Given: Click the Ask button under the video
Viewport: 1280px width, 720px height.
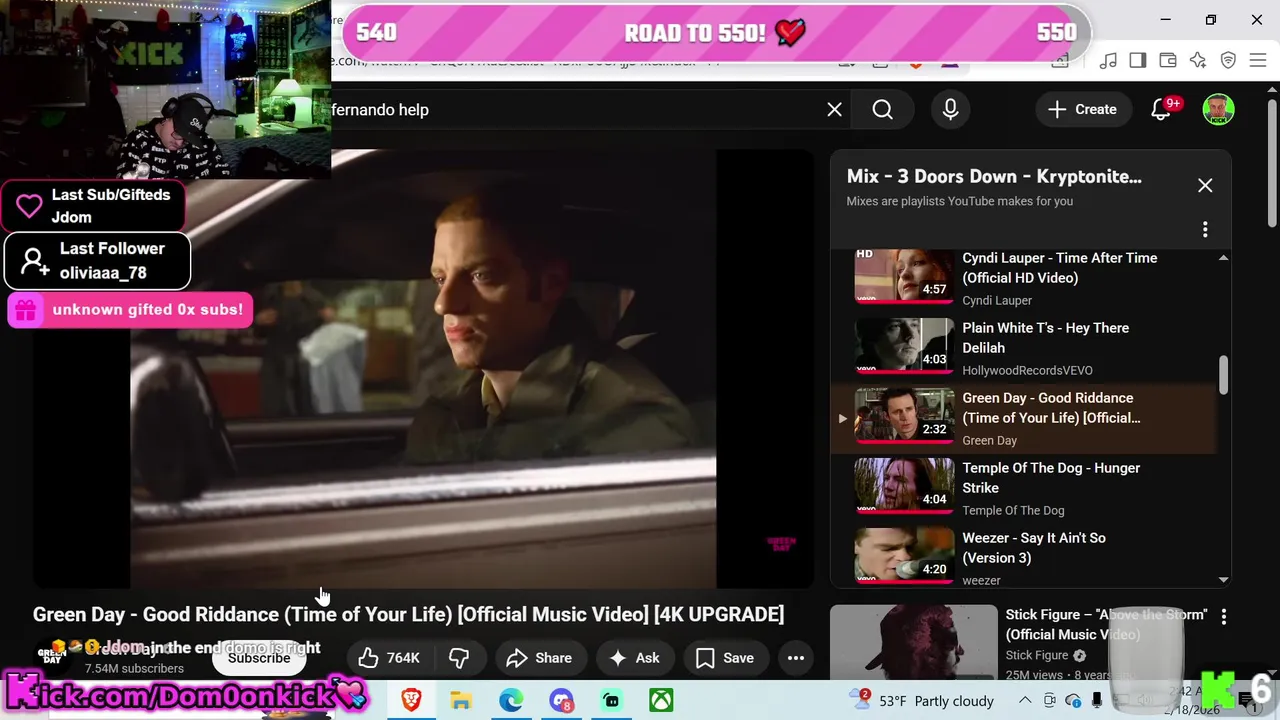Looking at the screenshot, I should [x=634, y=658].
